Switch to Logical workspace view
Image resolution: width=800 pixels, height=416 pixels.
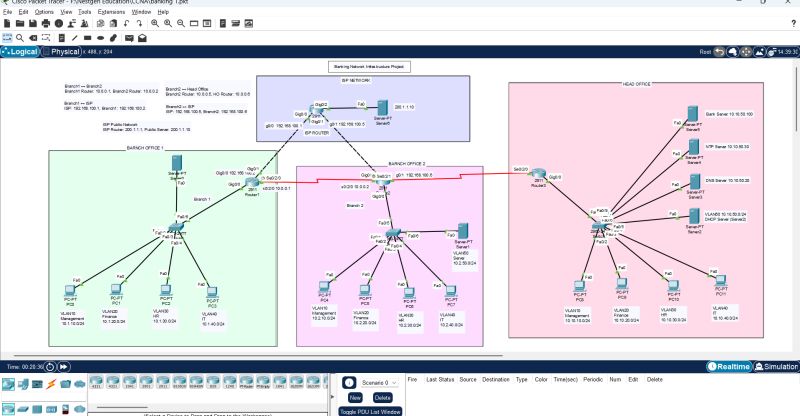coord(20,52)
